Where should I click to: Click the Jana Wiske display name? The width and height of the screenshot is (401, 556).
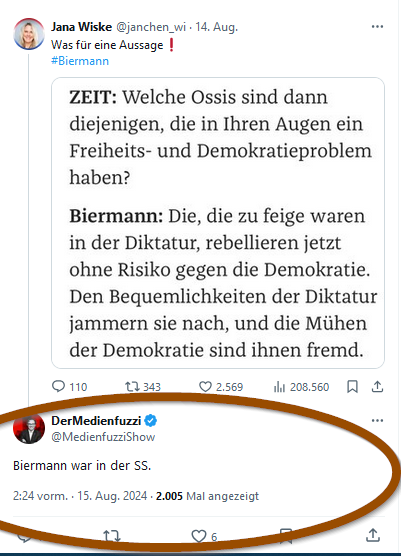(x=81, y=27)
